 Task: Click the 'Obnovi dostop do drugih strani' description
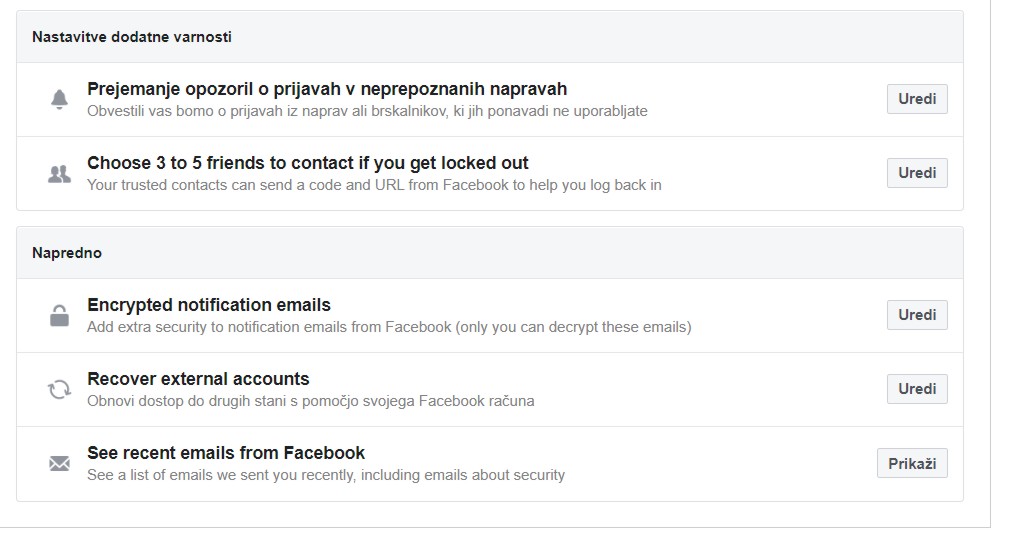point(310,401)
